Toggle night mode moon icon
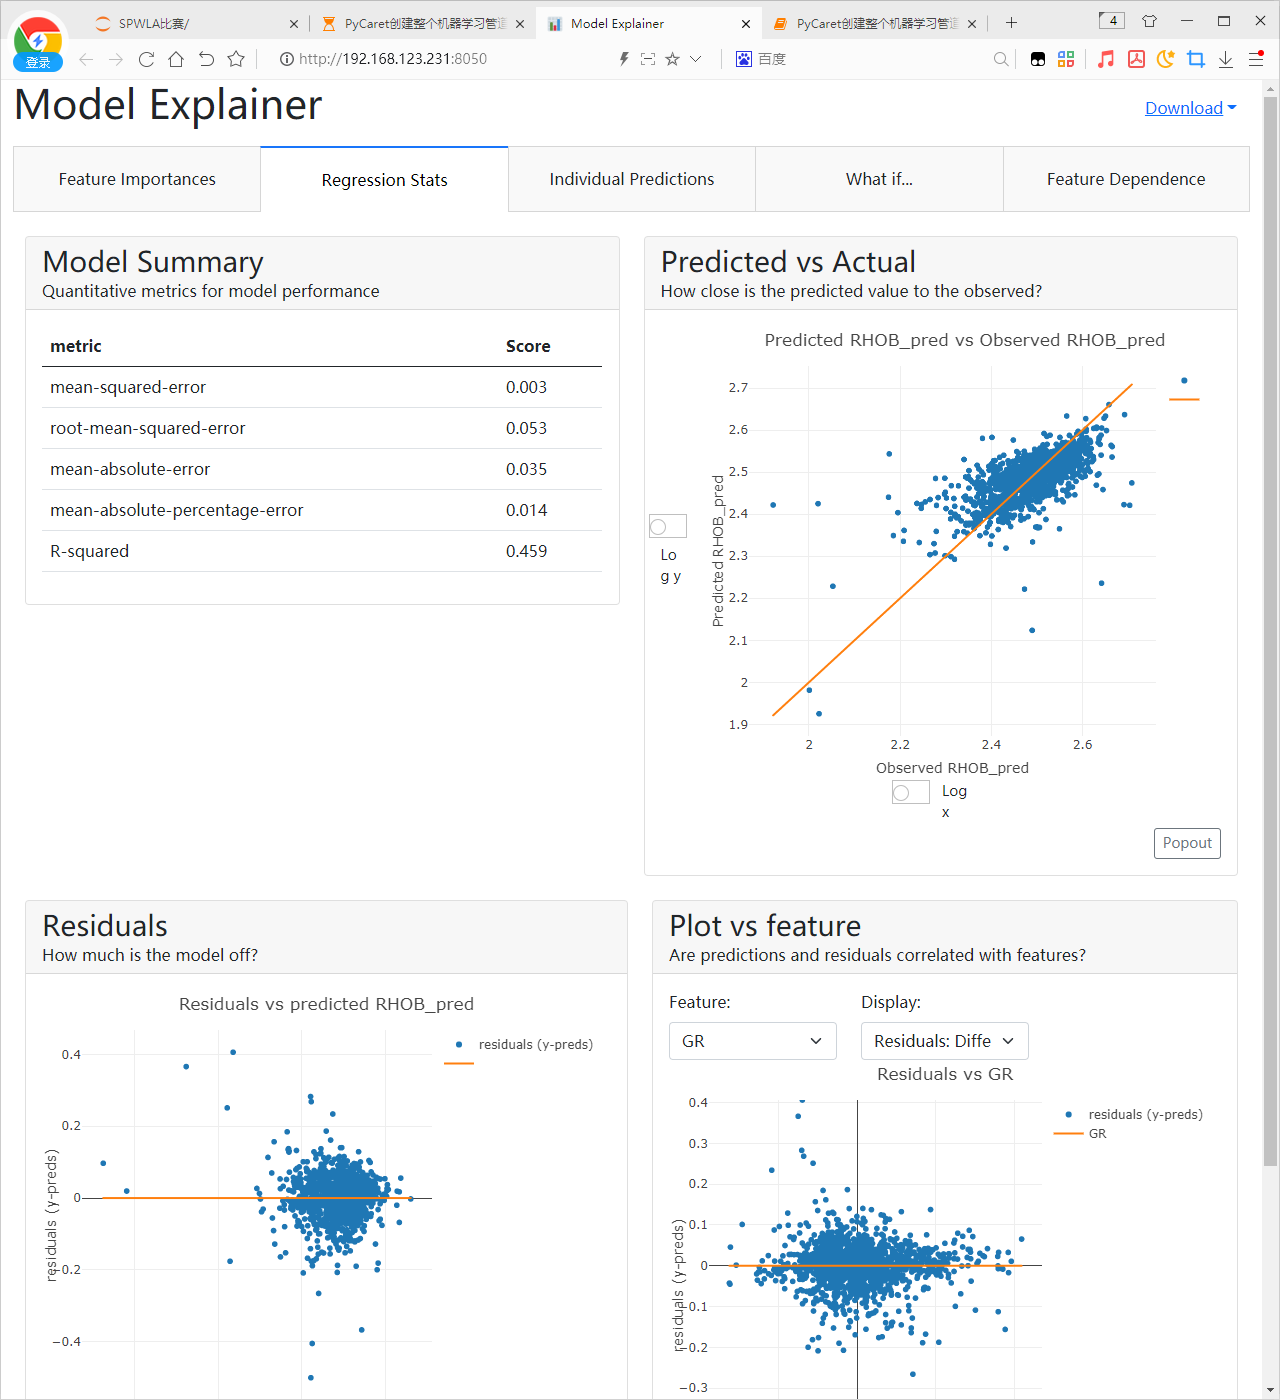The width and height of the screenshot is (1280, 1400). 1165,60
